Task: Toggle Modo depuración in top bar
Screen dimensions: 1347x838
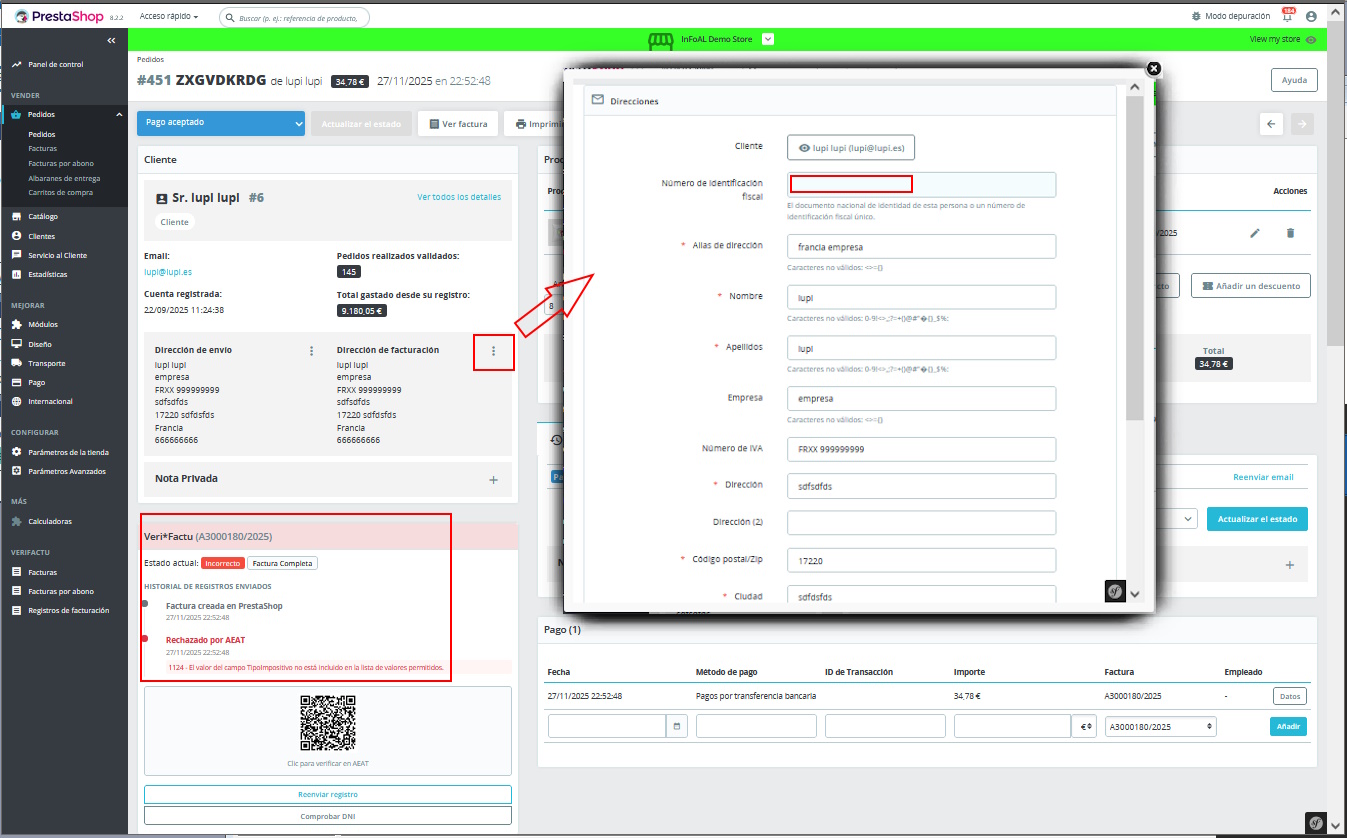Action: pyautogui.click(x=1229, y=16)
